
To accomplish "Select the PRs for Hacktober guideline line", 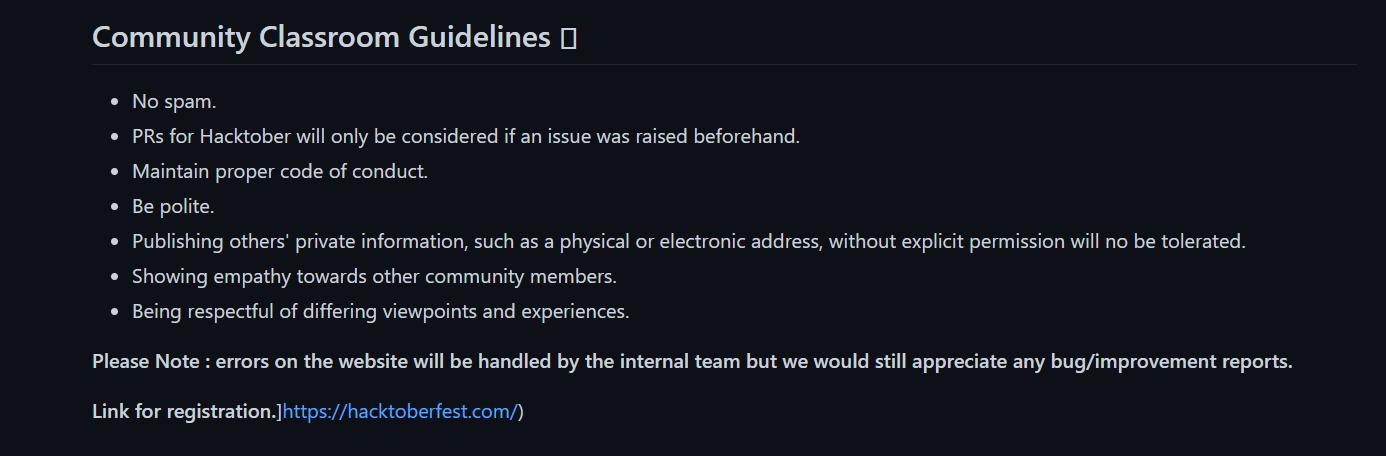I will (x=466, y=136).
